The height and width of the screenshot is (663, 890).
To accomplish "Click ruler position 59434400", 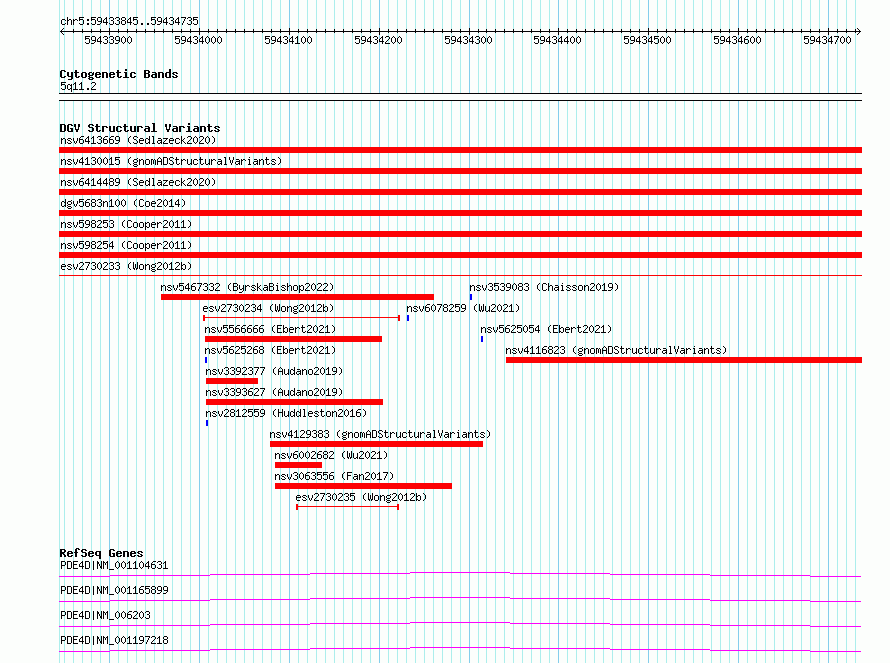I will (x=557, y=40).
